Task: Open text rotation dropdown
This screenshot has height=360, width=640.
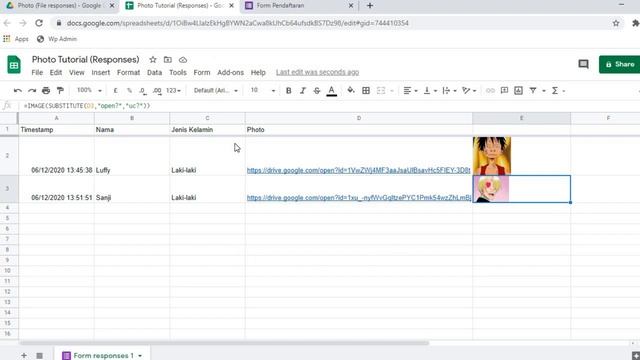Action: [x=469, y=91]
